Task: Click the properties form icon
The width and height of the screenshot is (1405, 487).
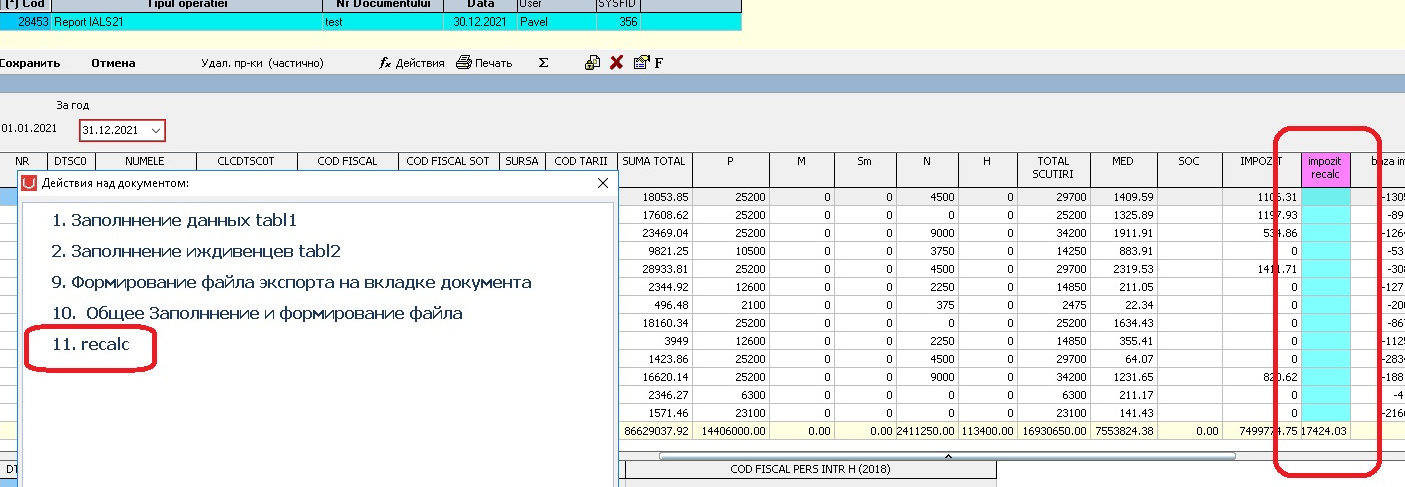Action: pyautogui.click(x=642, y=63)
